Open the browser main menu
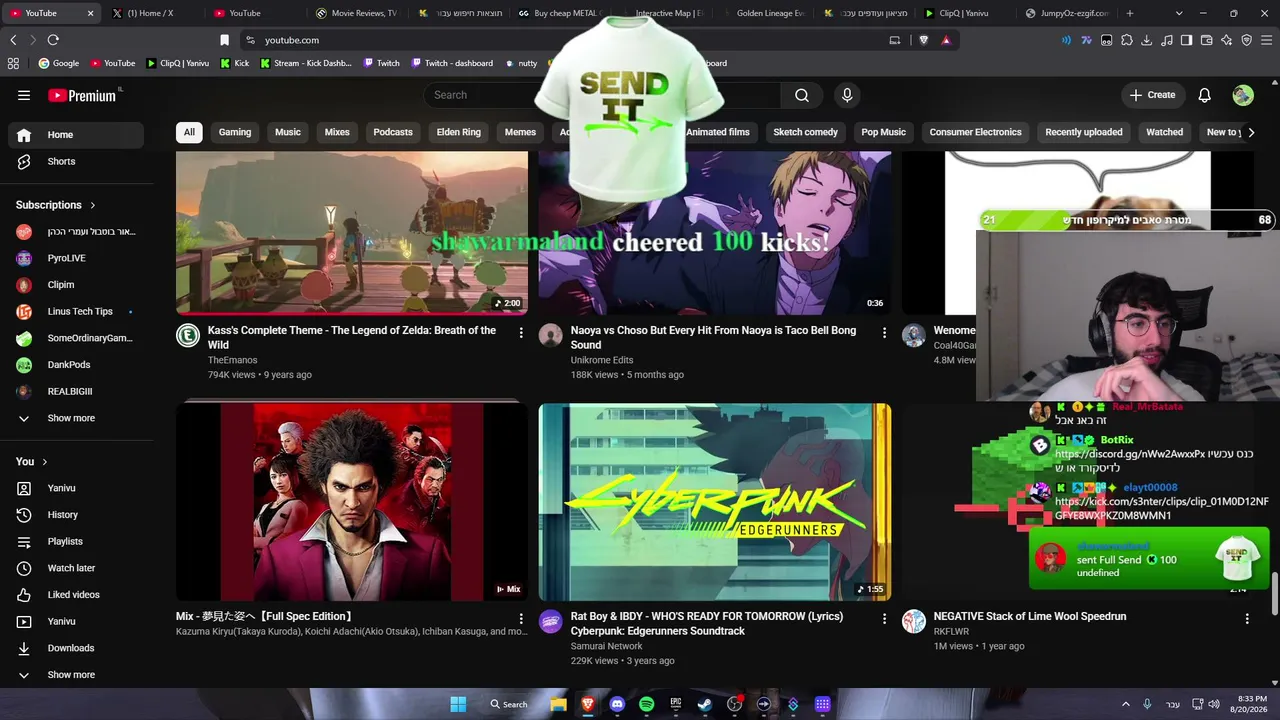The width and height of the screenshot is (1280, 720). 1267,40
